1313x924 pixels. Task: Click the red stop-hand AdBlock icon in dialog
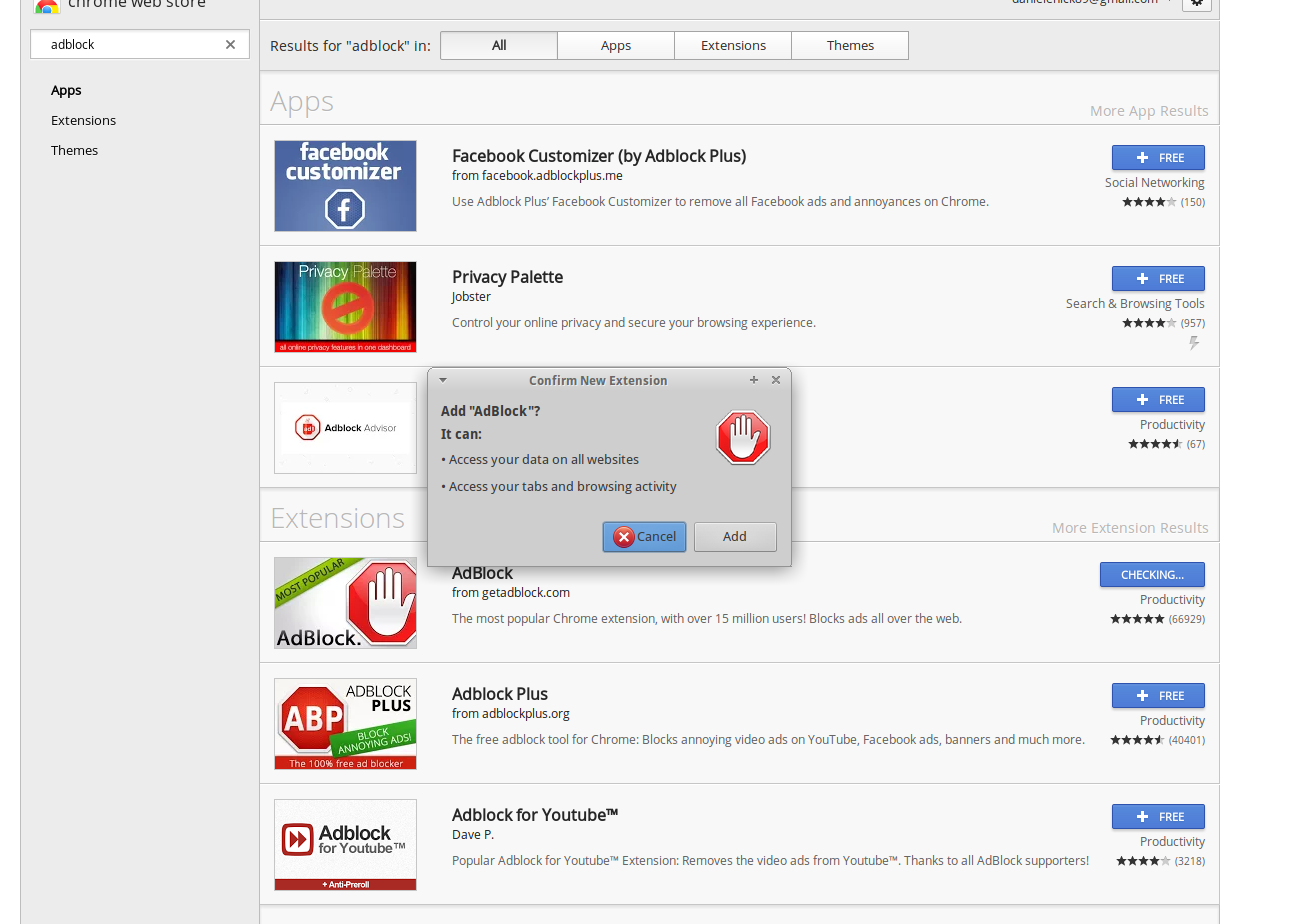click(x=743, y=437)
